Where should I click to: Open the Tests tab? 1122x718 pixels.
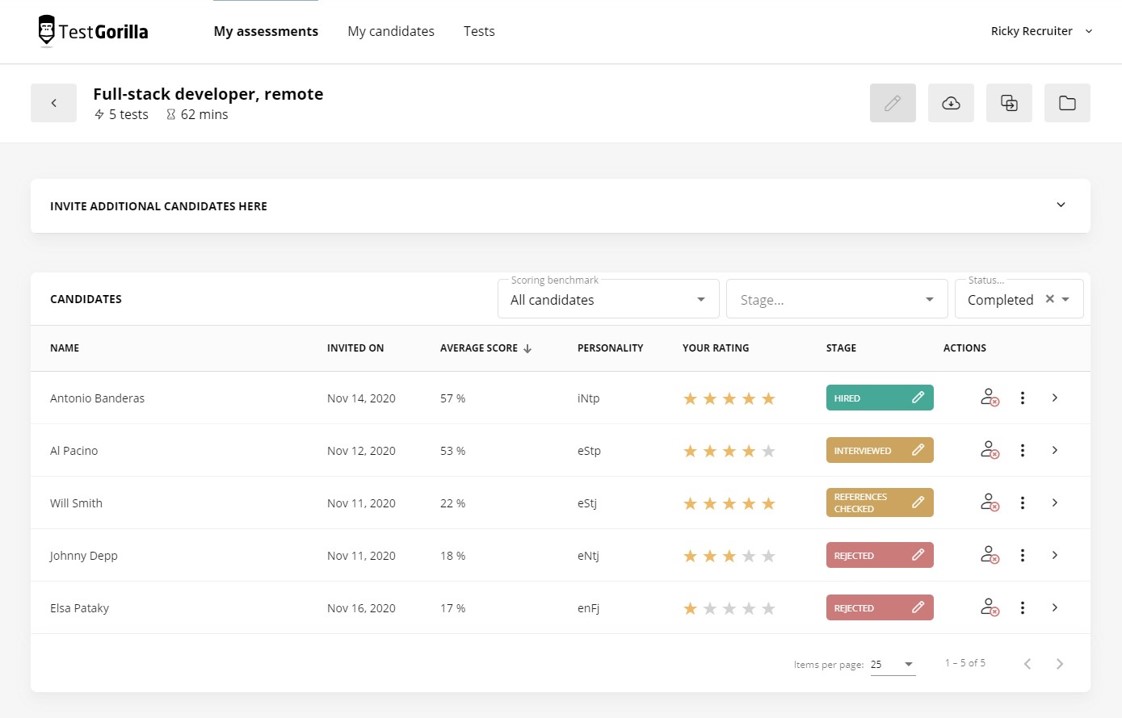coord(479,31)
